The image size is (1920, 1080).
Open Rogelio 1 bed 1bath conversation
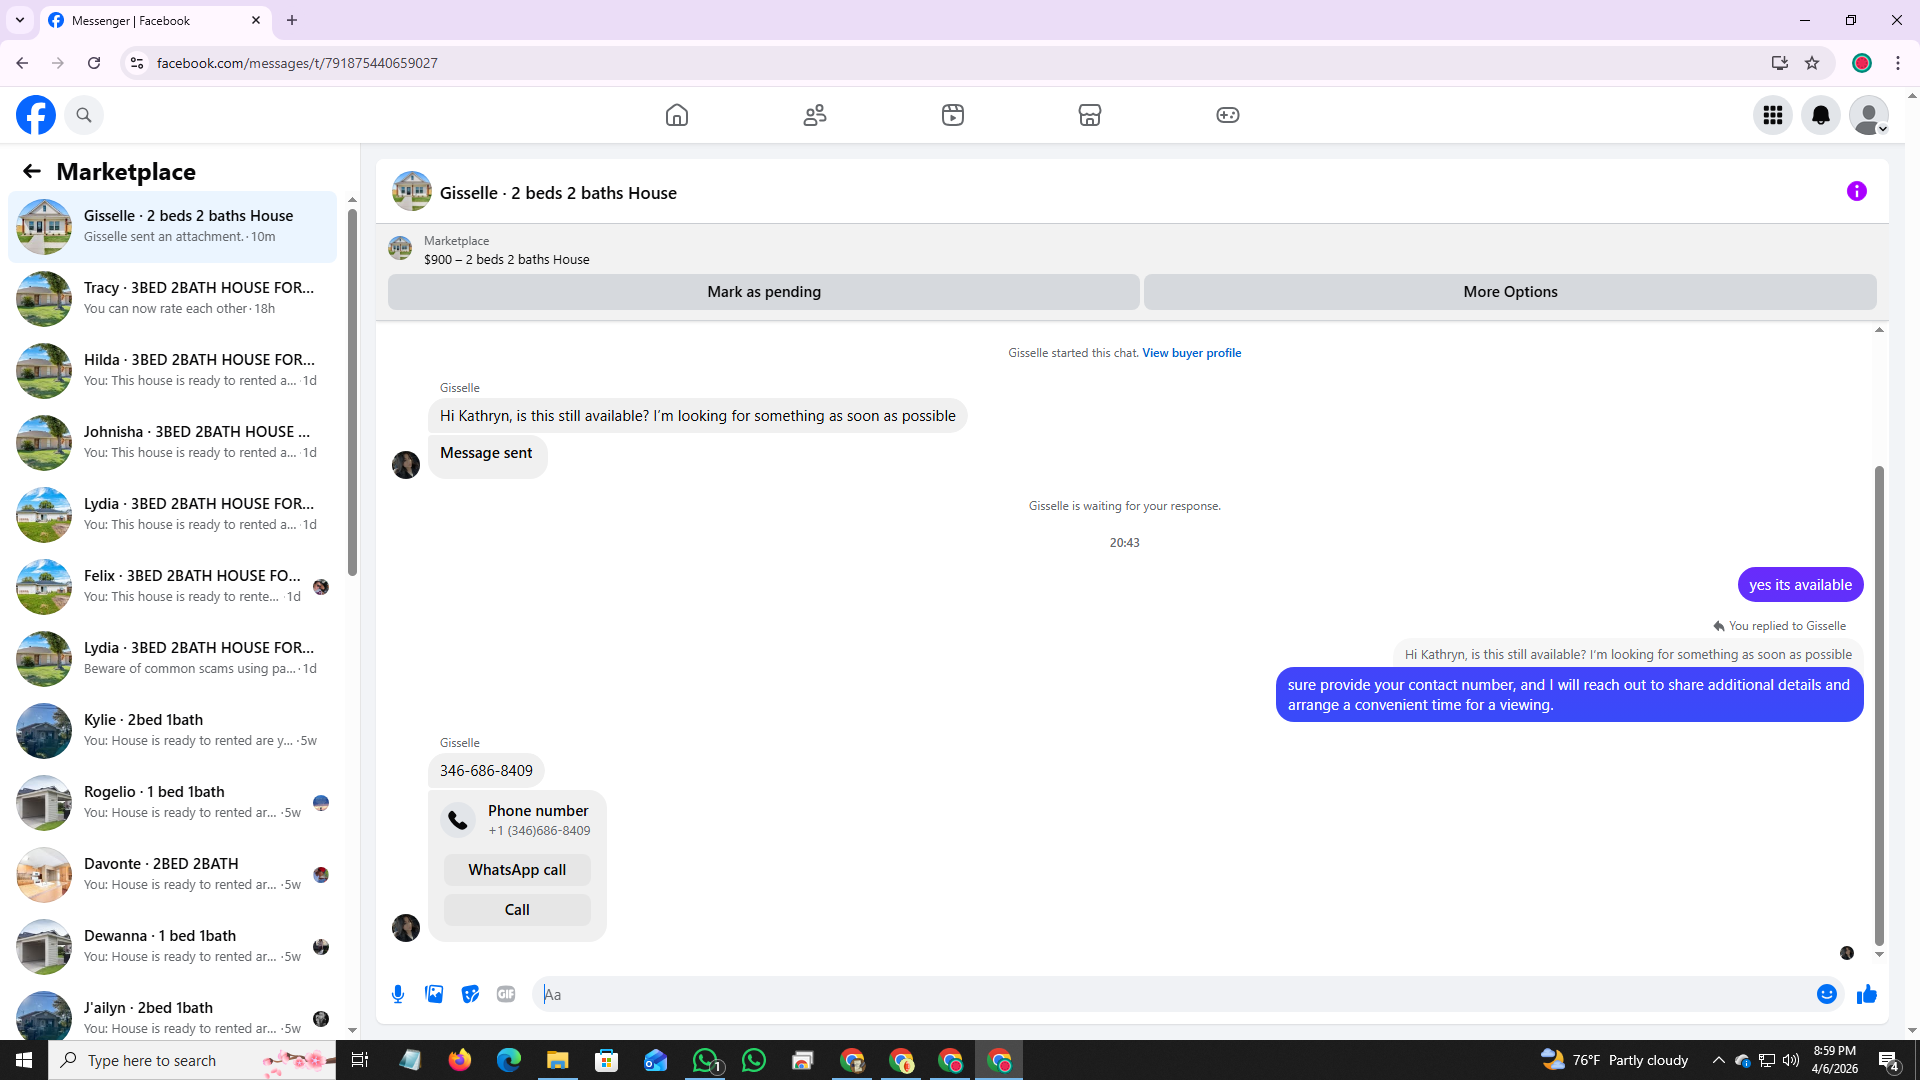pyautogui.click(x=173, y=803)
